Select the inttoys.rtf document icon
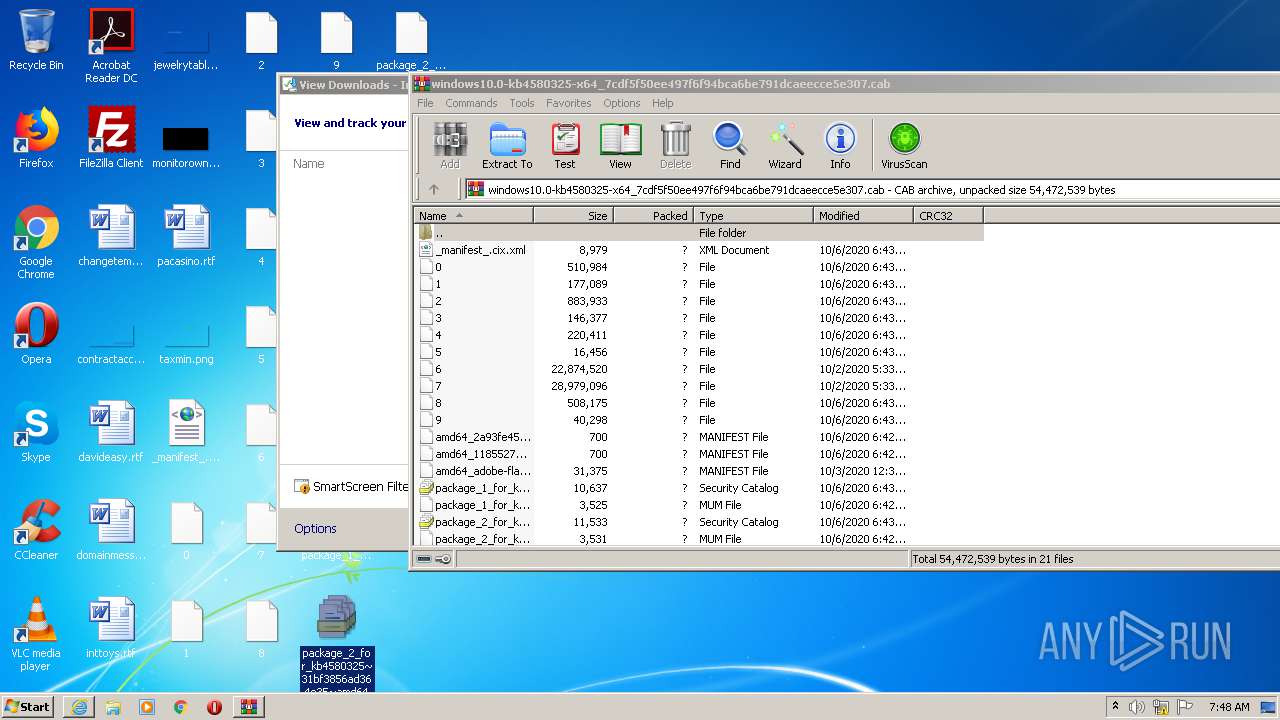1280x720 pixels. pos(111,628)
